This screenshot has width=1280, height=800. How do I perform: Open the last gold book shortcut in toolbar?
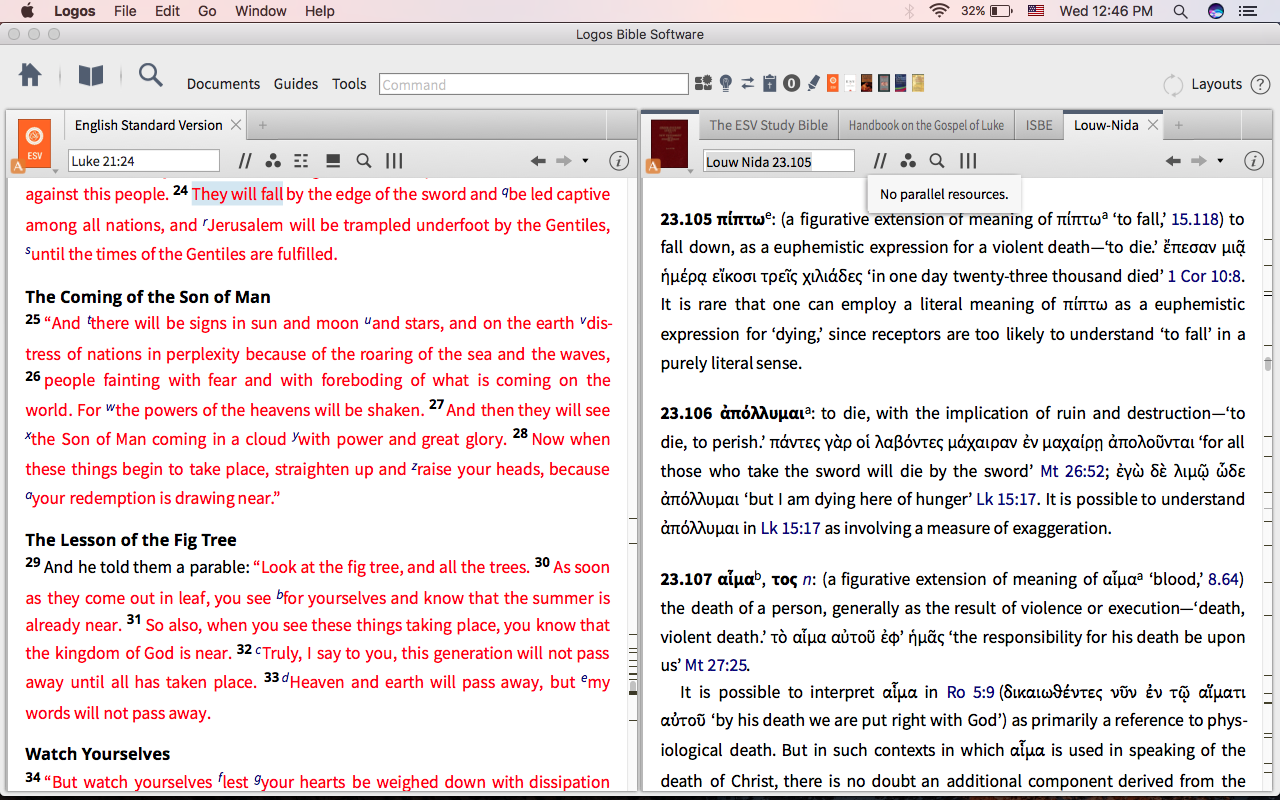click(917, 83)
